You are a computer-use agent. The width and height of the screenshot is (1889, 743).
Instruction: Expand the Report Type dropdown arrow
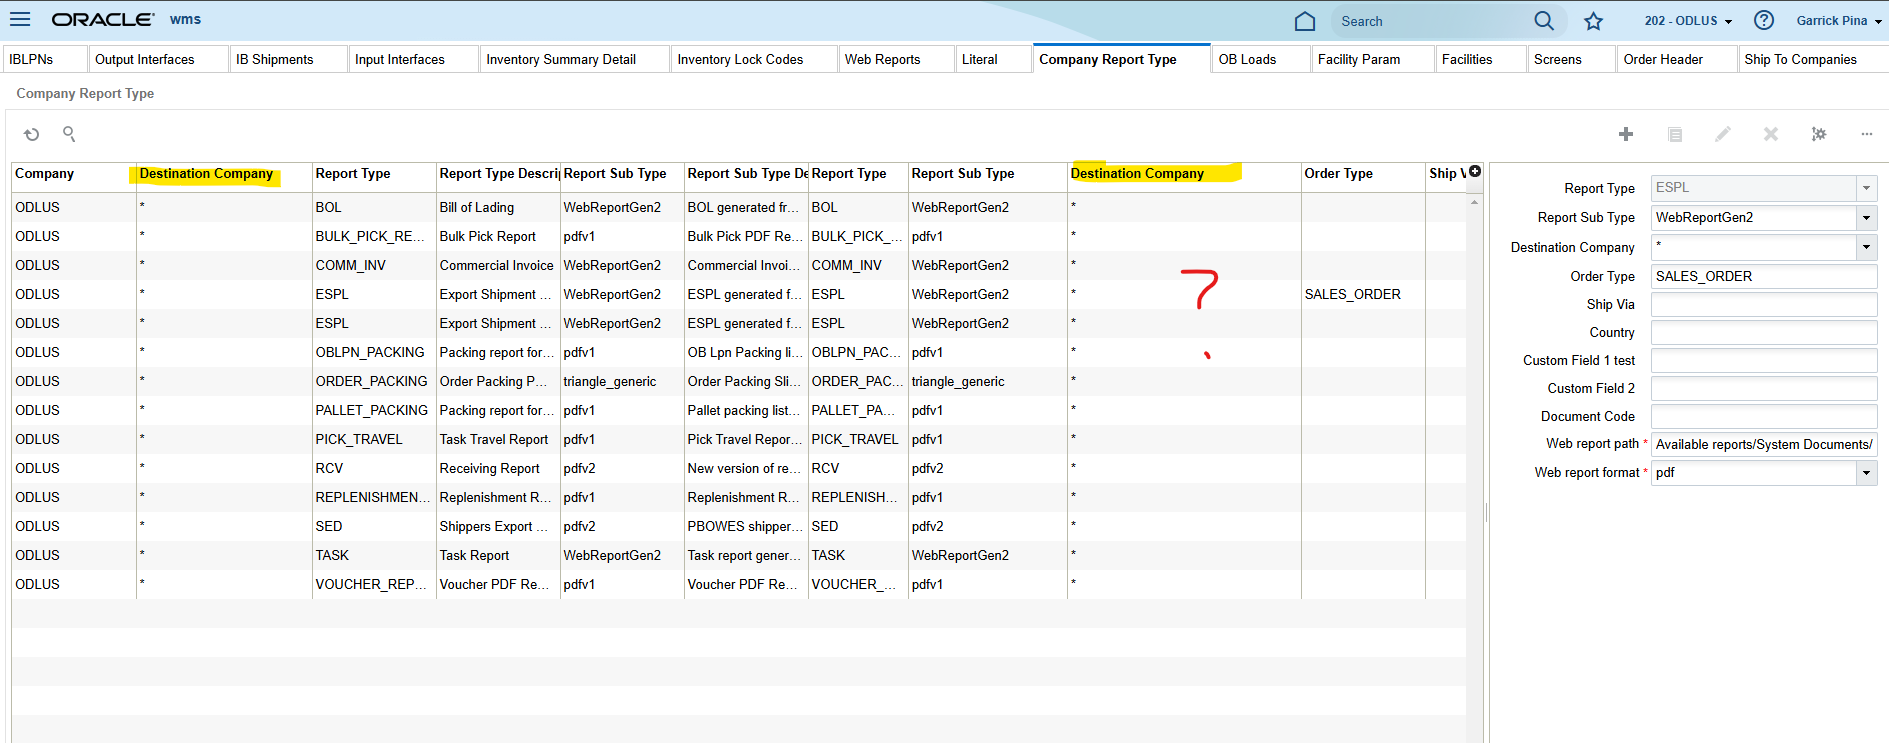[x=1866, y=188]
